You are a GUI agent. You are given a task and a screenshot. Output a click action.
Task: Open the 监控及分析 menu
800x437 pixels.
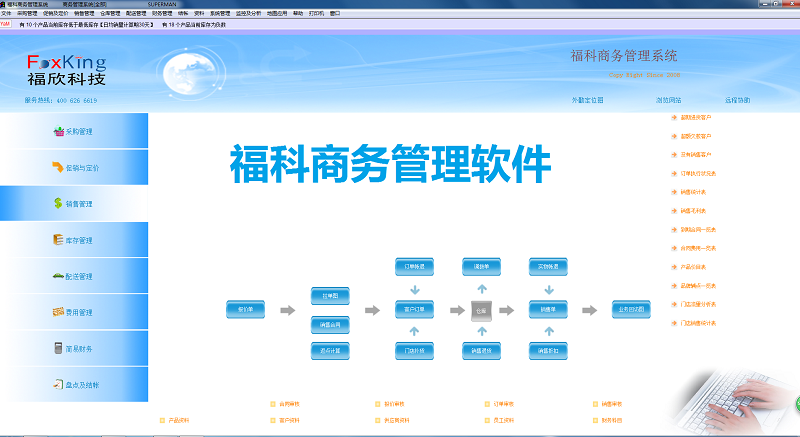coord(248,14)
